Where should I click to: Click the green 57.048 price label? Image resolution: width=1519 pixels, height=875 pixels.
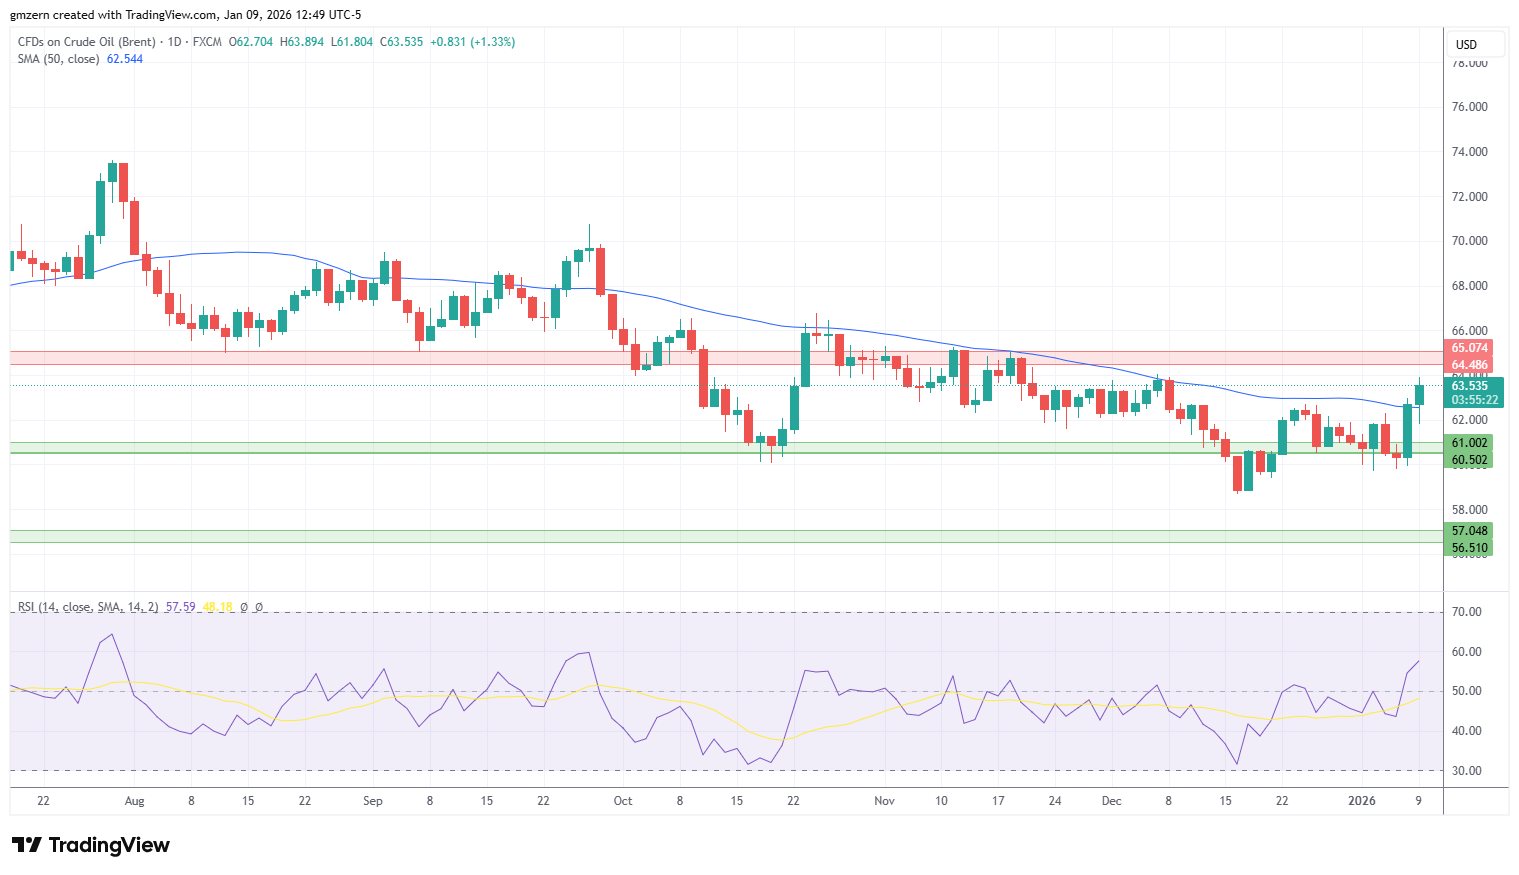coord(1470,531)
